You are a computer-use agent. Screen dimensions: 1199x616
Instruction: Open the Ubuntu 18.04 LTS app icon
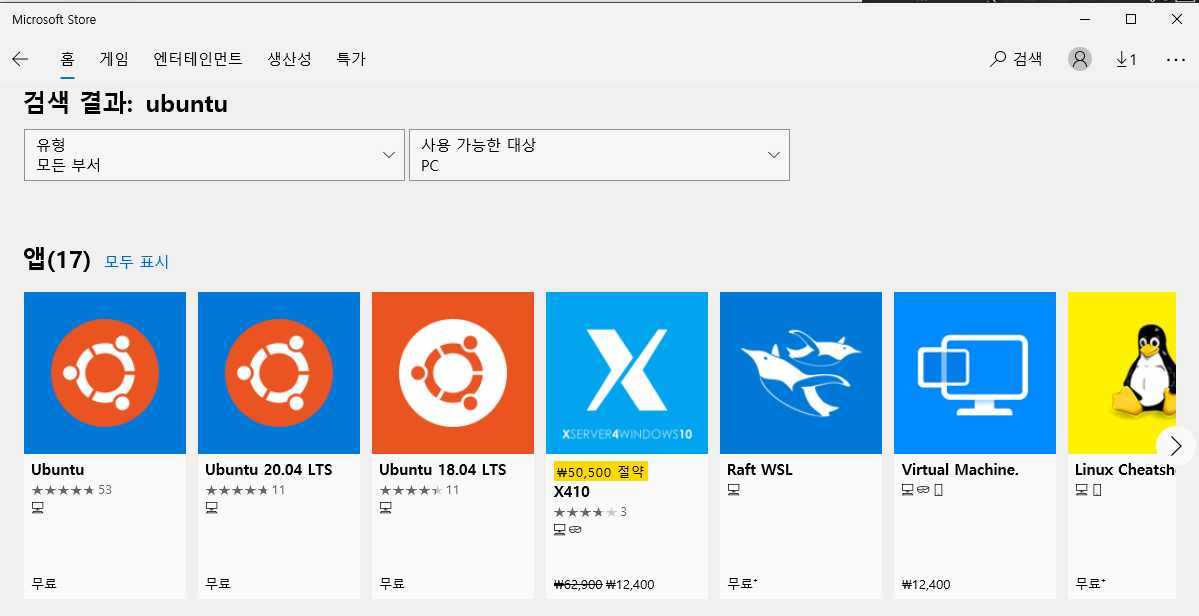click(453, 373)
